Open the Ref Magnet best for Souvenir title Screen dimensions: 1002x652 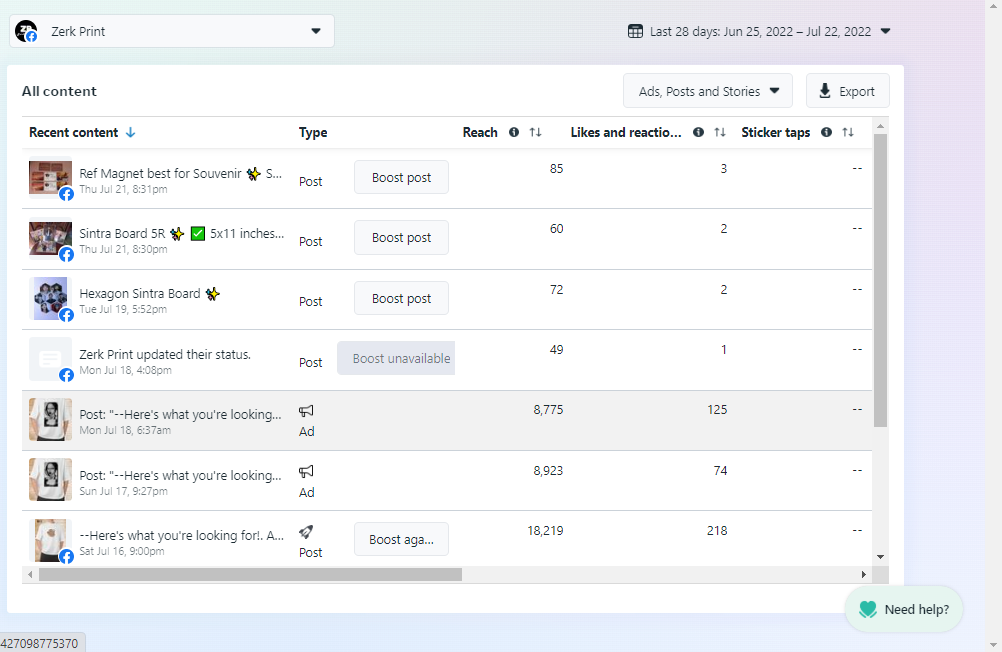(180, 173)
